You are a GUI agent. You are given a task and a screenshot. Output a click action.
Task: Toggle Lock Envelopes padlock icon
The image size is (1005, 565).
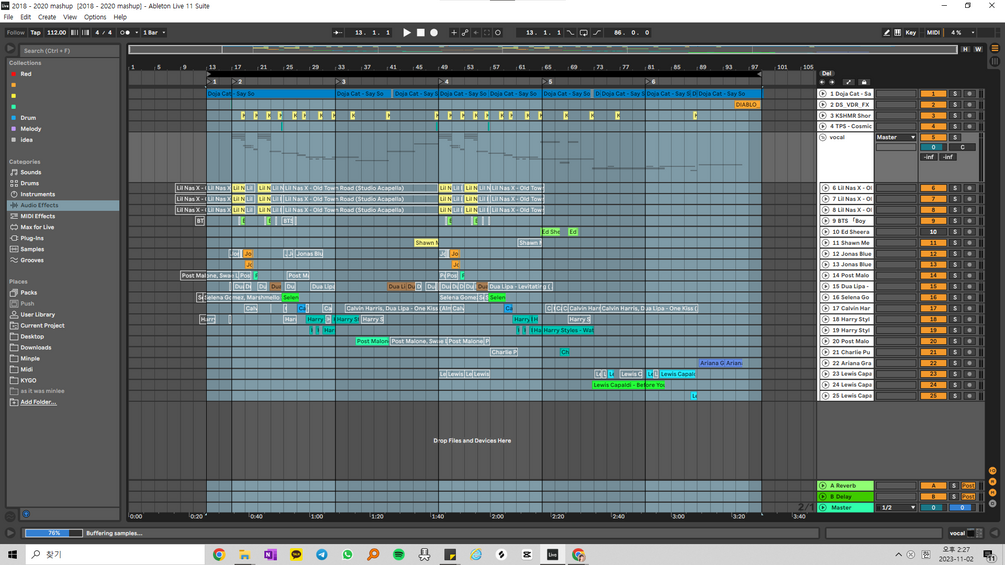click(864, 82)
